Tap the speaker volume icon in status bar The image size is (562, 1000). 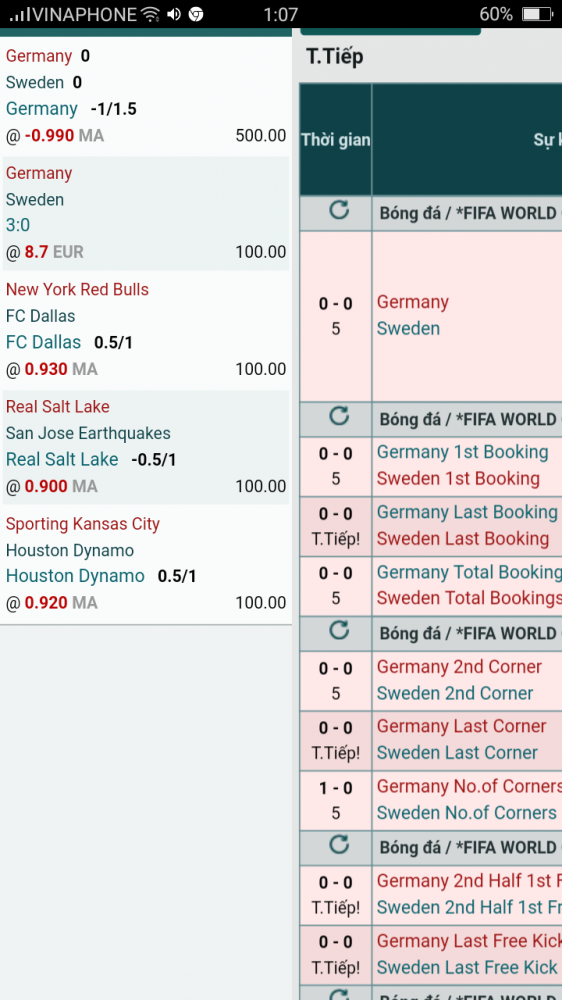[174, 14]
